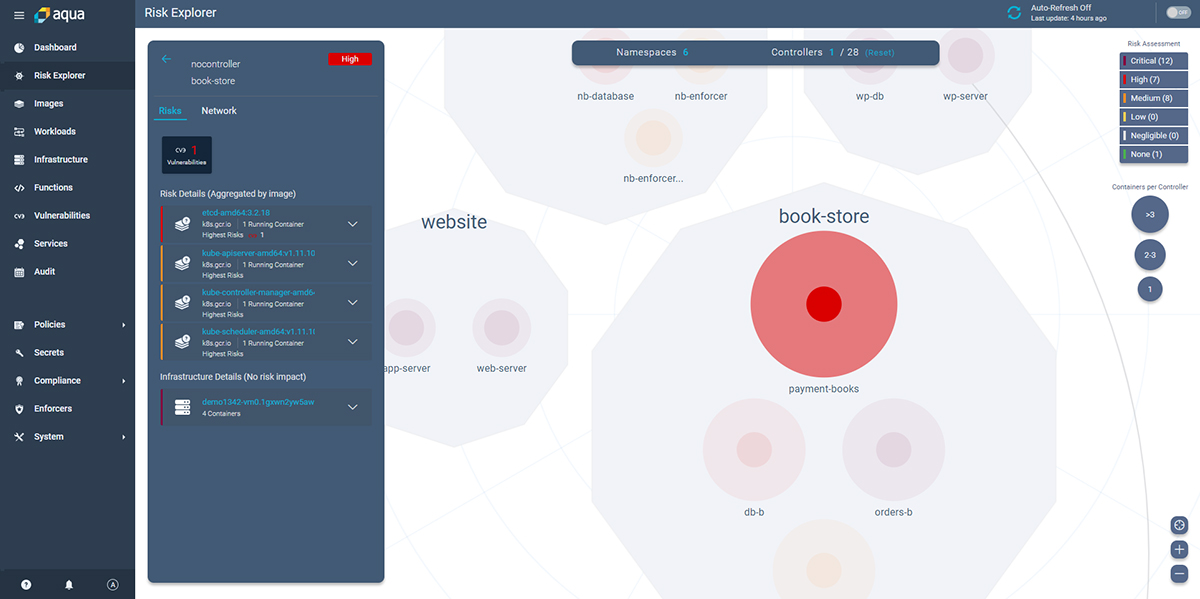Expand the System submenu

(124, 437)
